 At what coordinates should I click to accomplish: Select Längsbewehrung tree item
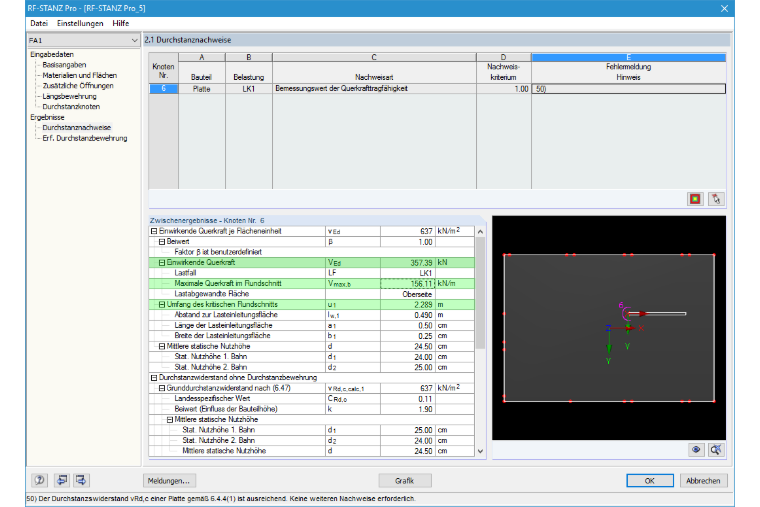pyautogui.click(x=69, y=96)
